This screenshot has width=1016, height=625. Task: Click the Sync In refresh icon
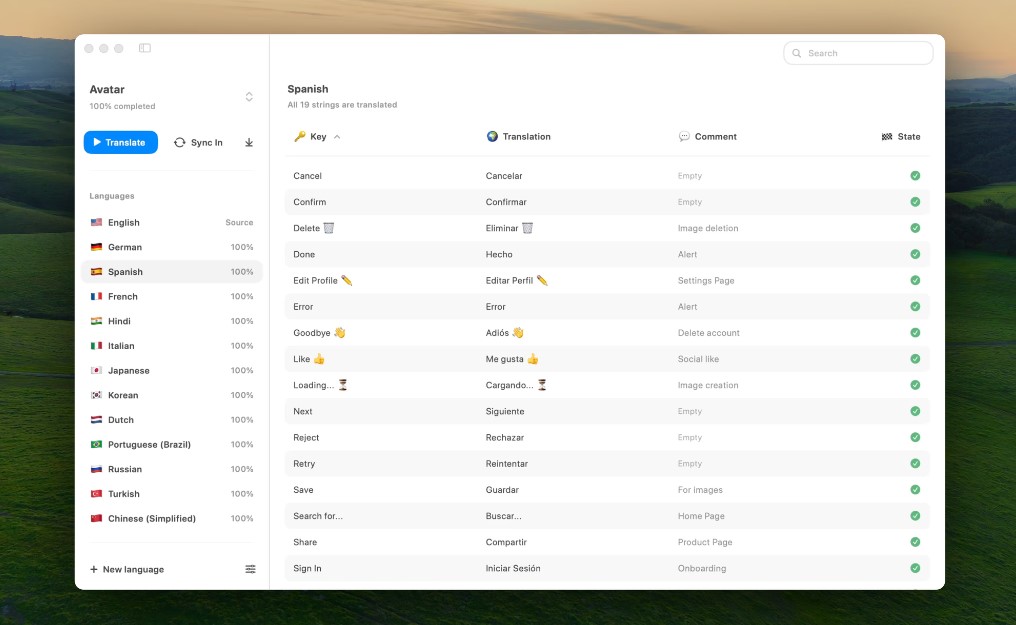tap(180, 143)
